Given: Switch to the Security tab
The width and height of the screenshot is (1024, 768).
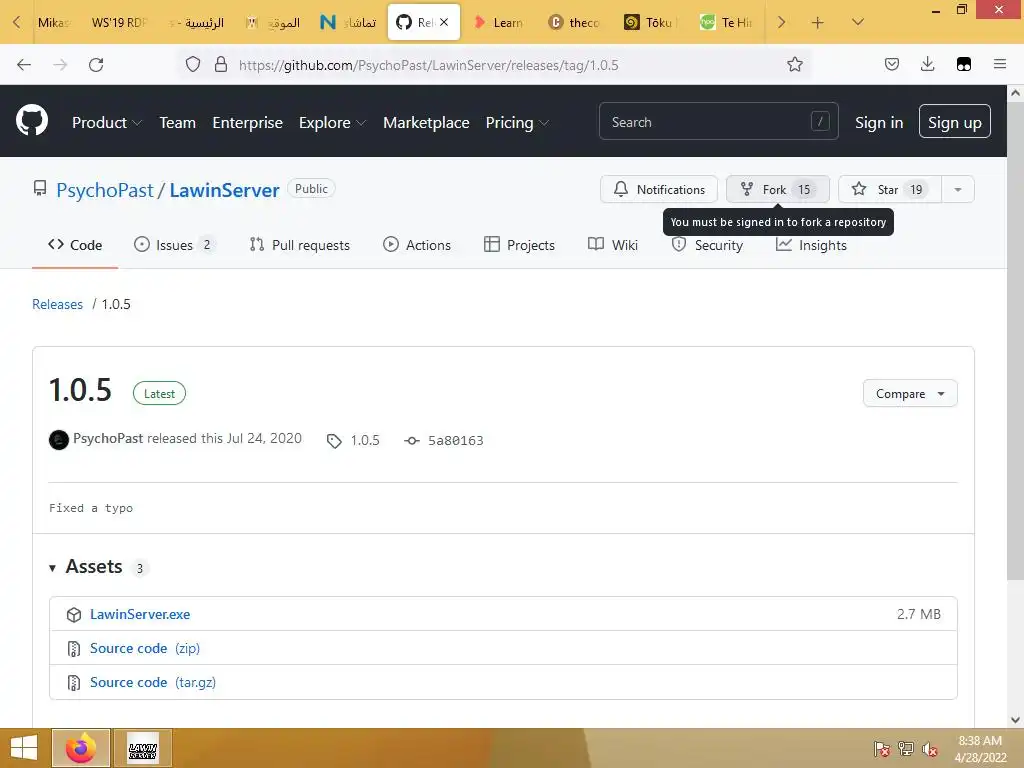Looking at the screenshot, I should pos(707,245).
